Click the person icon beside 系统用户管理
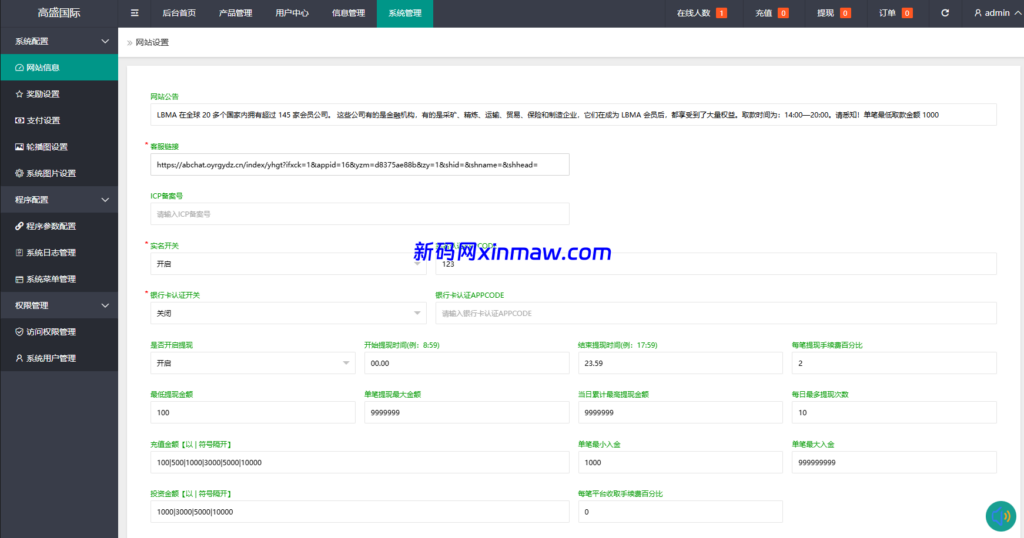 click(19, 358)
